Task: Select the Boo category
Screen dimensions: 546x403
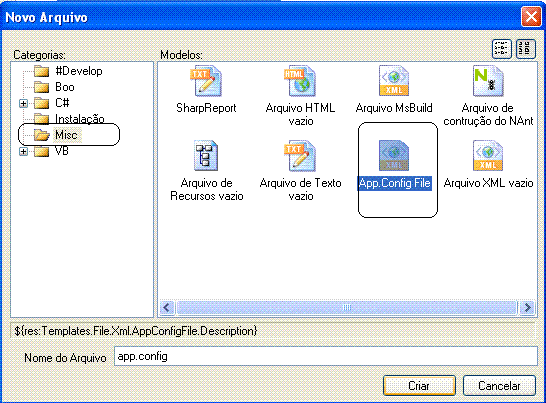Action: (x=54, y=87)
